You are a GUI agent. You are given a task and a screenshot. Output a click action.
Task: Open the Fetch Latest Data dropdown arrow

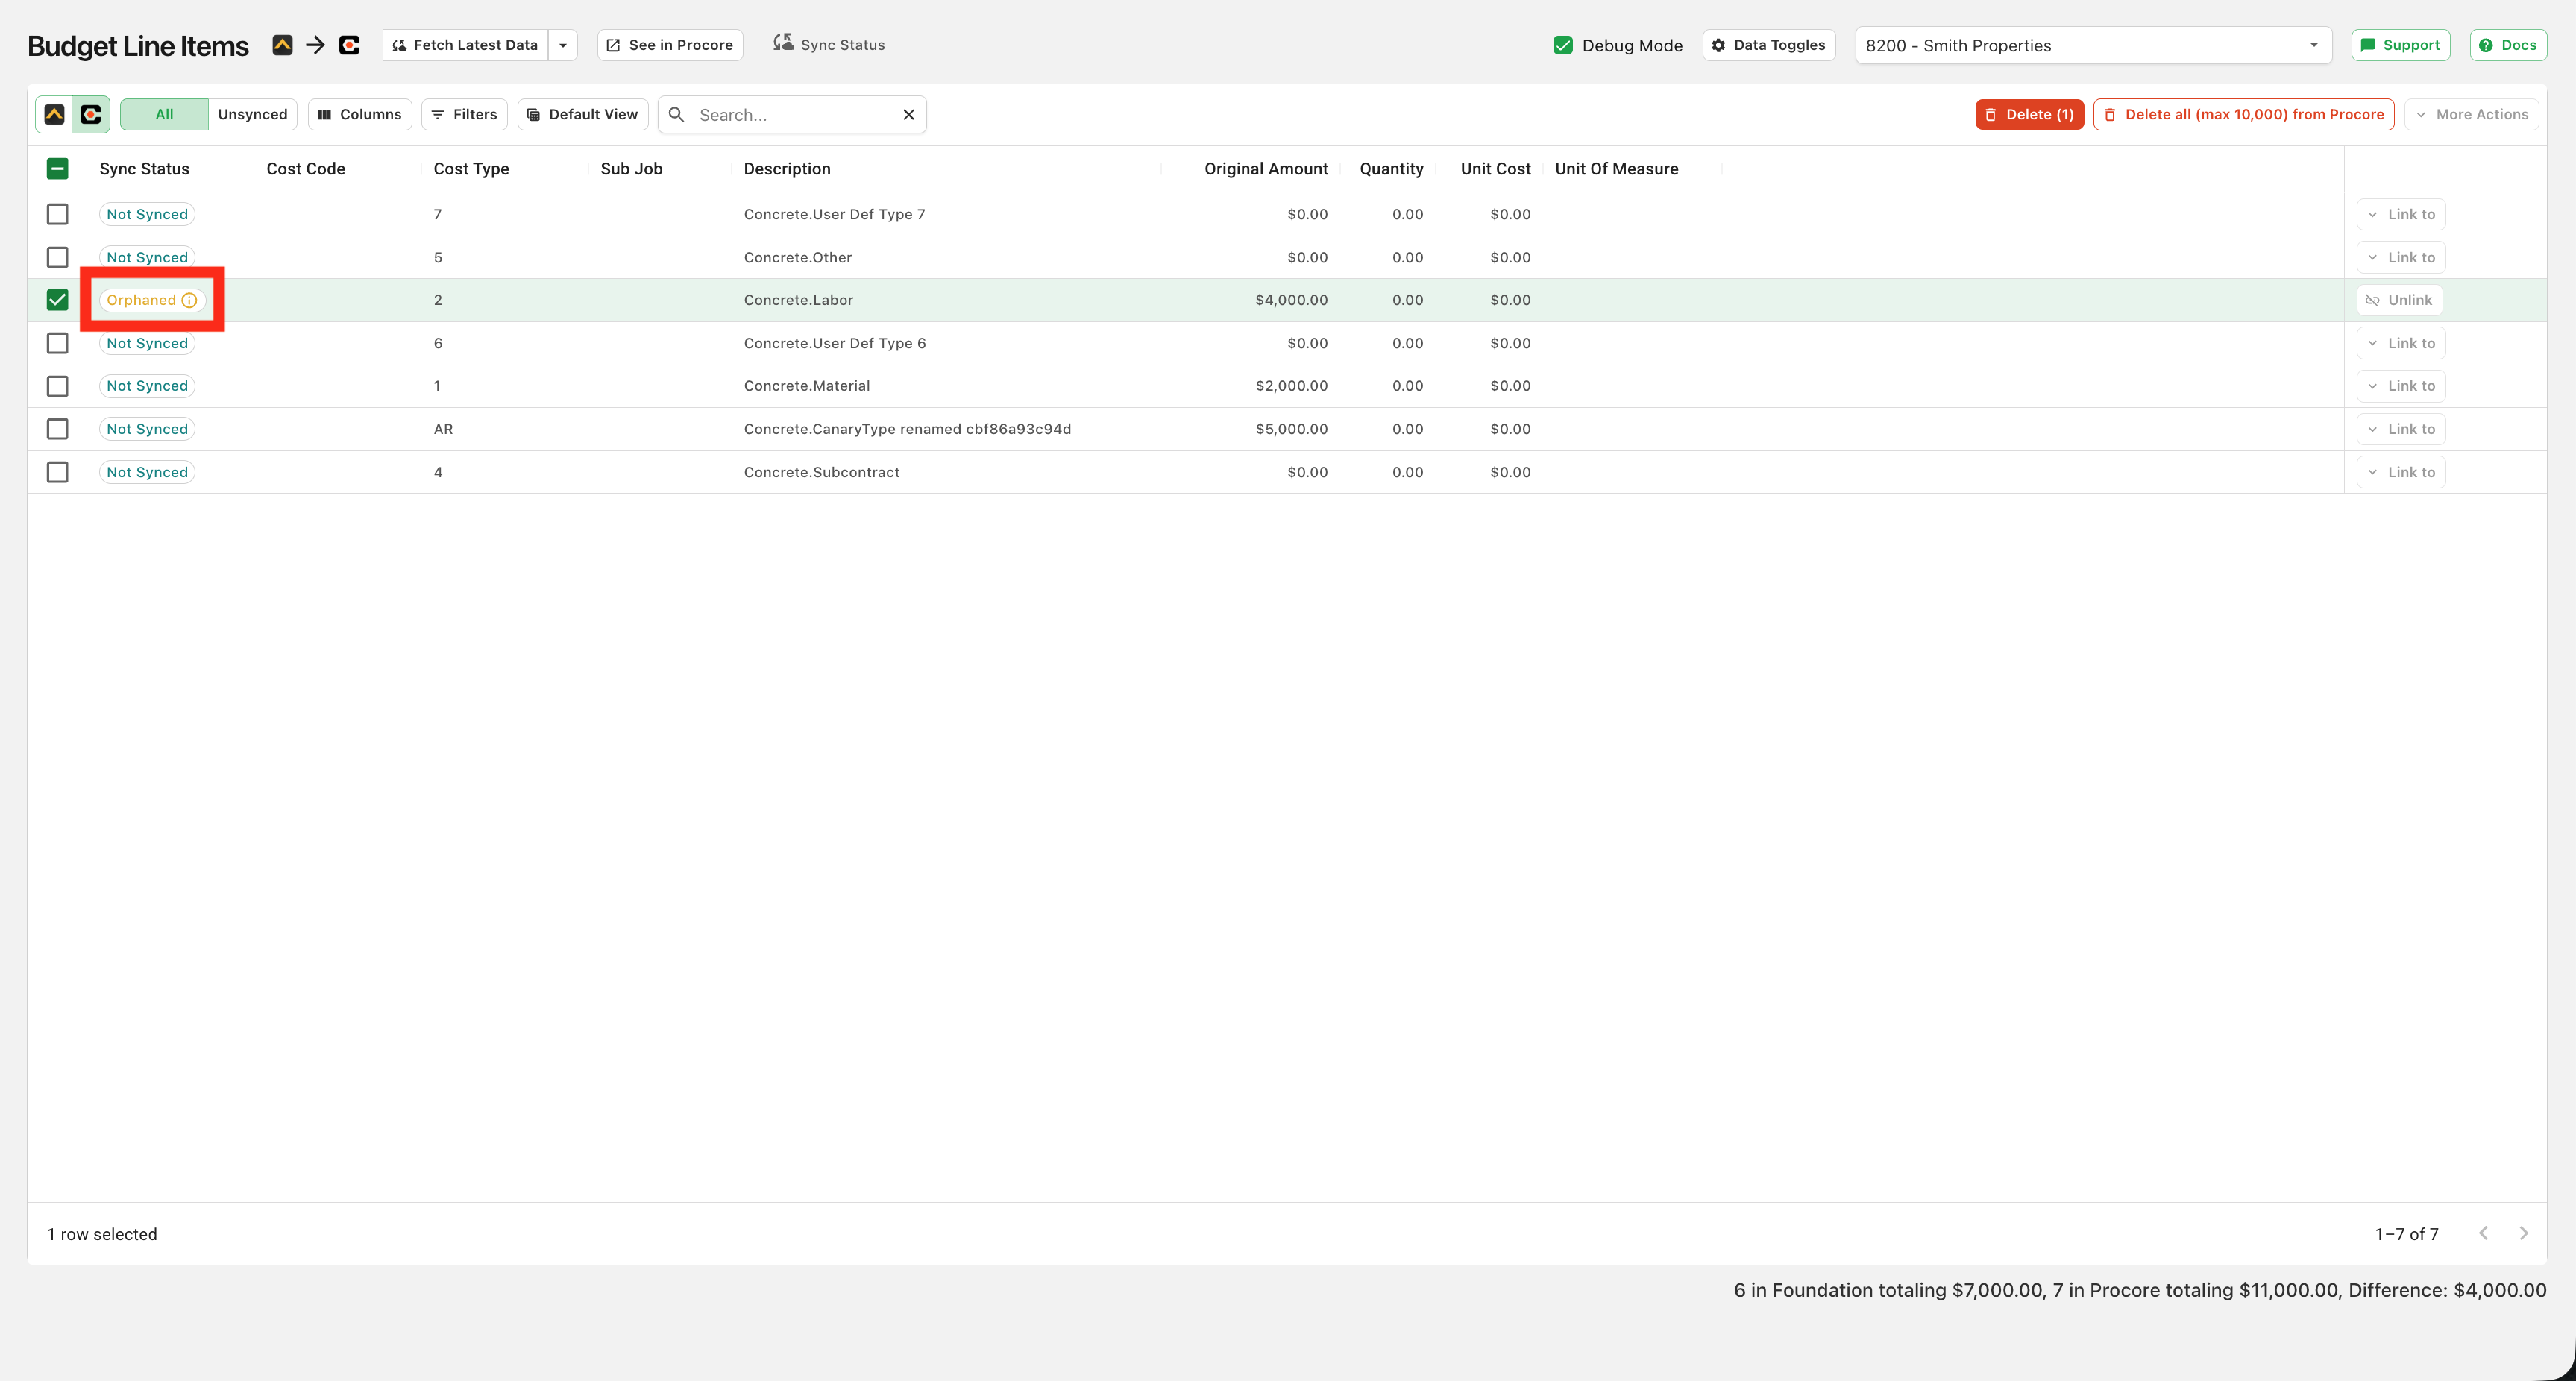point(563,45)
